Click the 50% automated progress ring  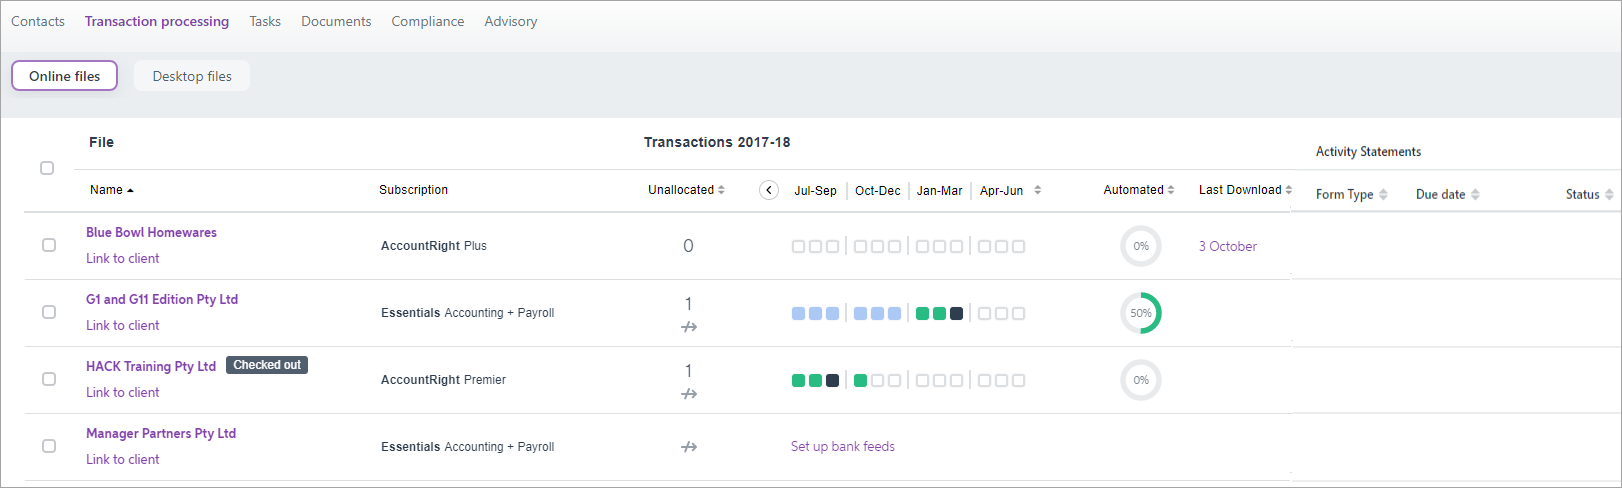1141,313
